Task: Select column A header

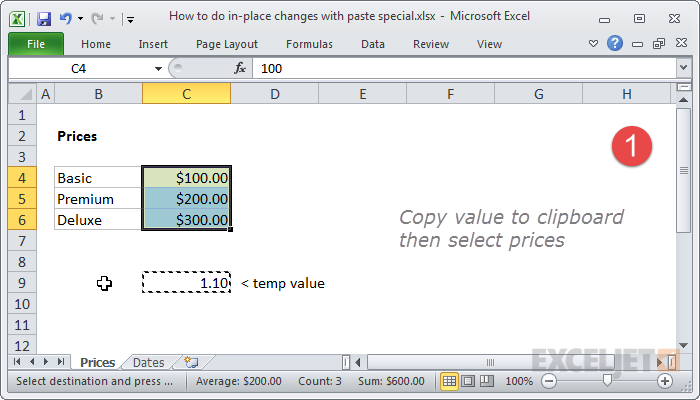Action: tap(46, 94)
